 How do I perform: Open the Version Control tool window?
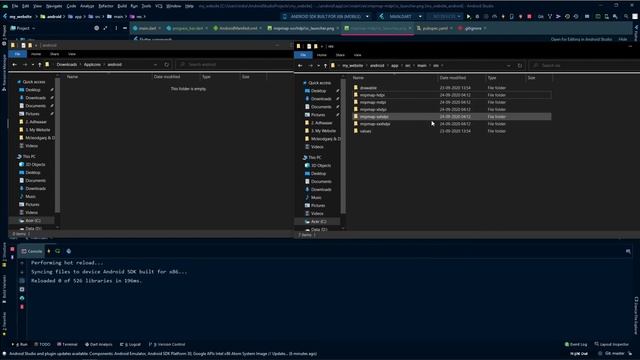click(167, 344)
